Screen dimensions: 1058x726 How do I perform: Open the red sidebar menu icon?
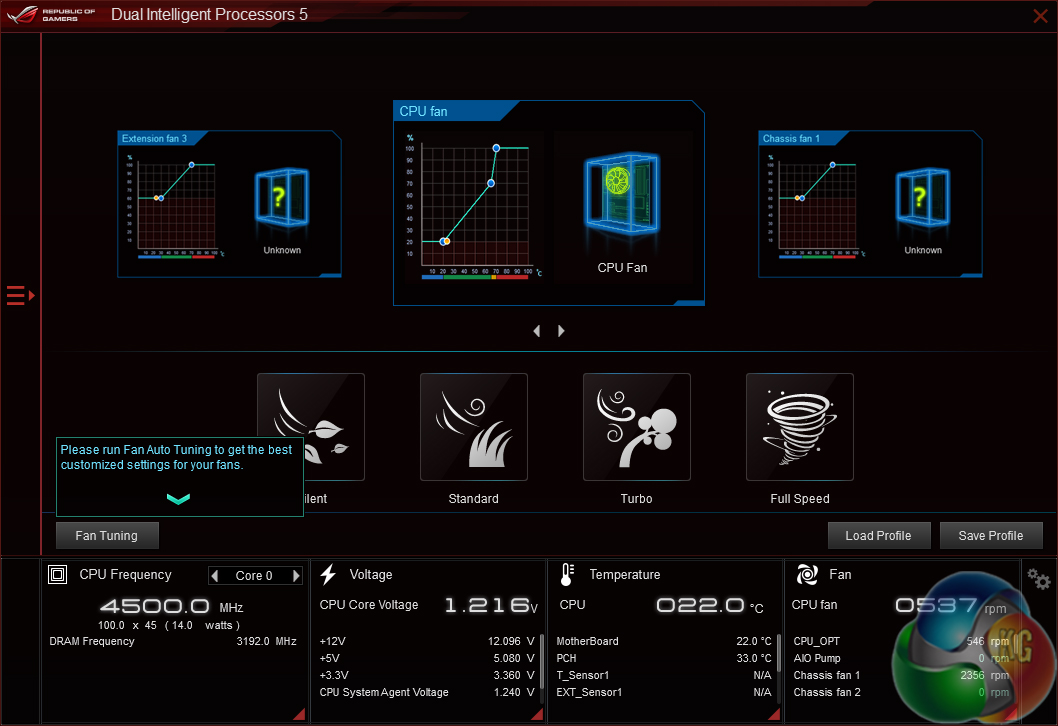[x=20, y=295]
